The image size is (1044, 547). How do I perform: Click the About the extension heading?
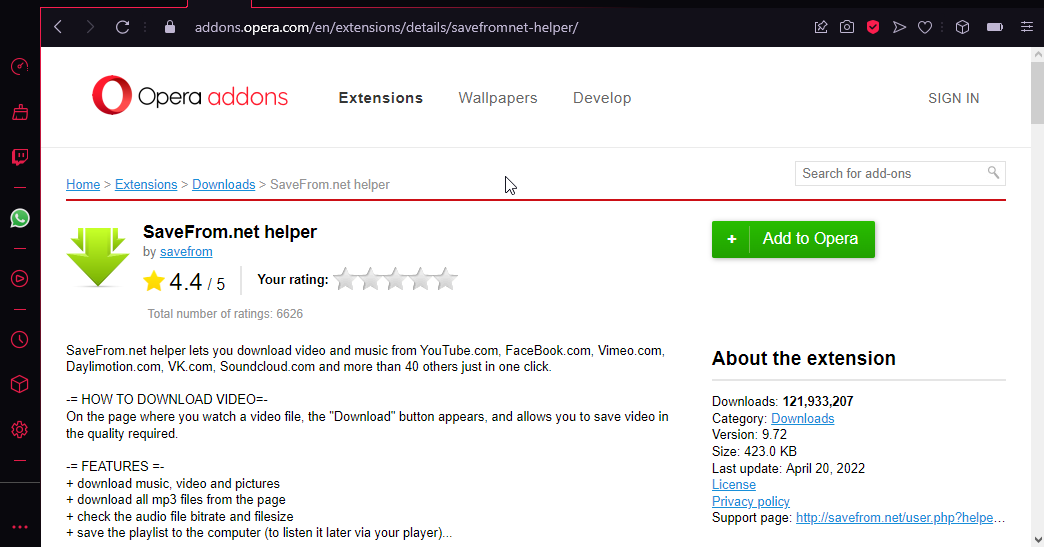(804, 358)
